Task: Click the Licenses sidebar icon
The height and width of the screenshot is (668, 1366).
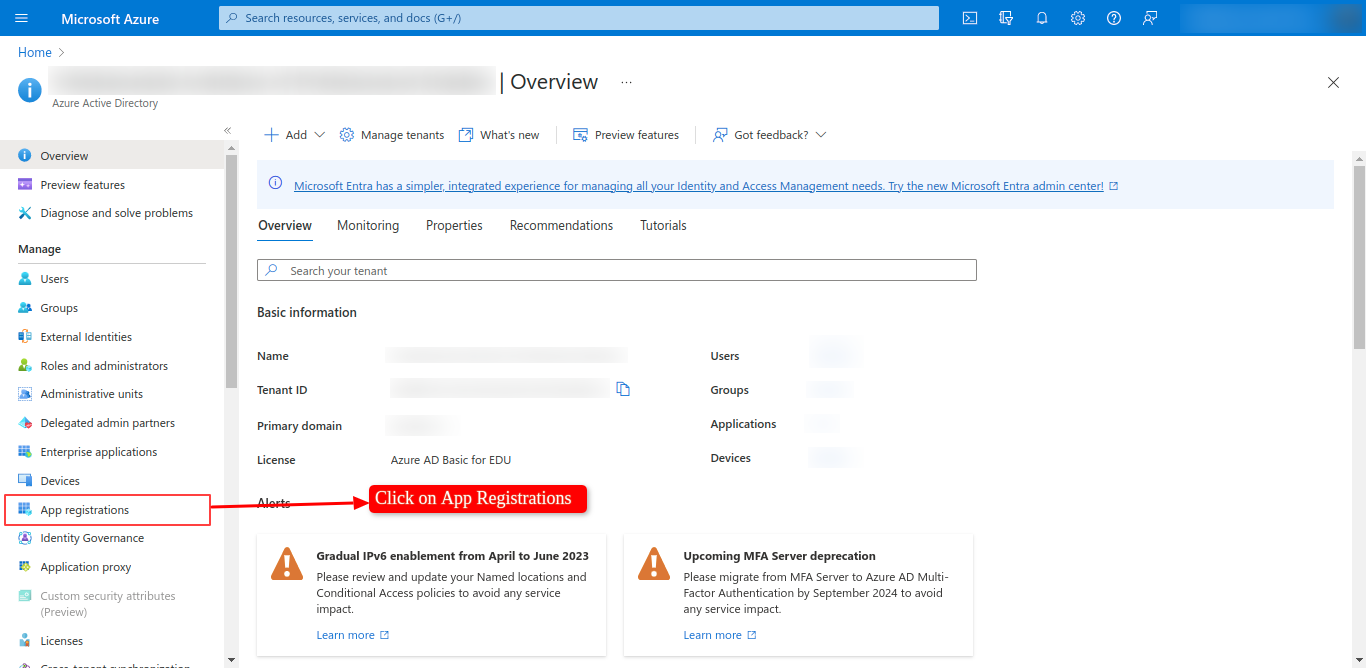Action: [25, 641]
